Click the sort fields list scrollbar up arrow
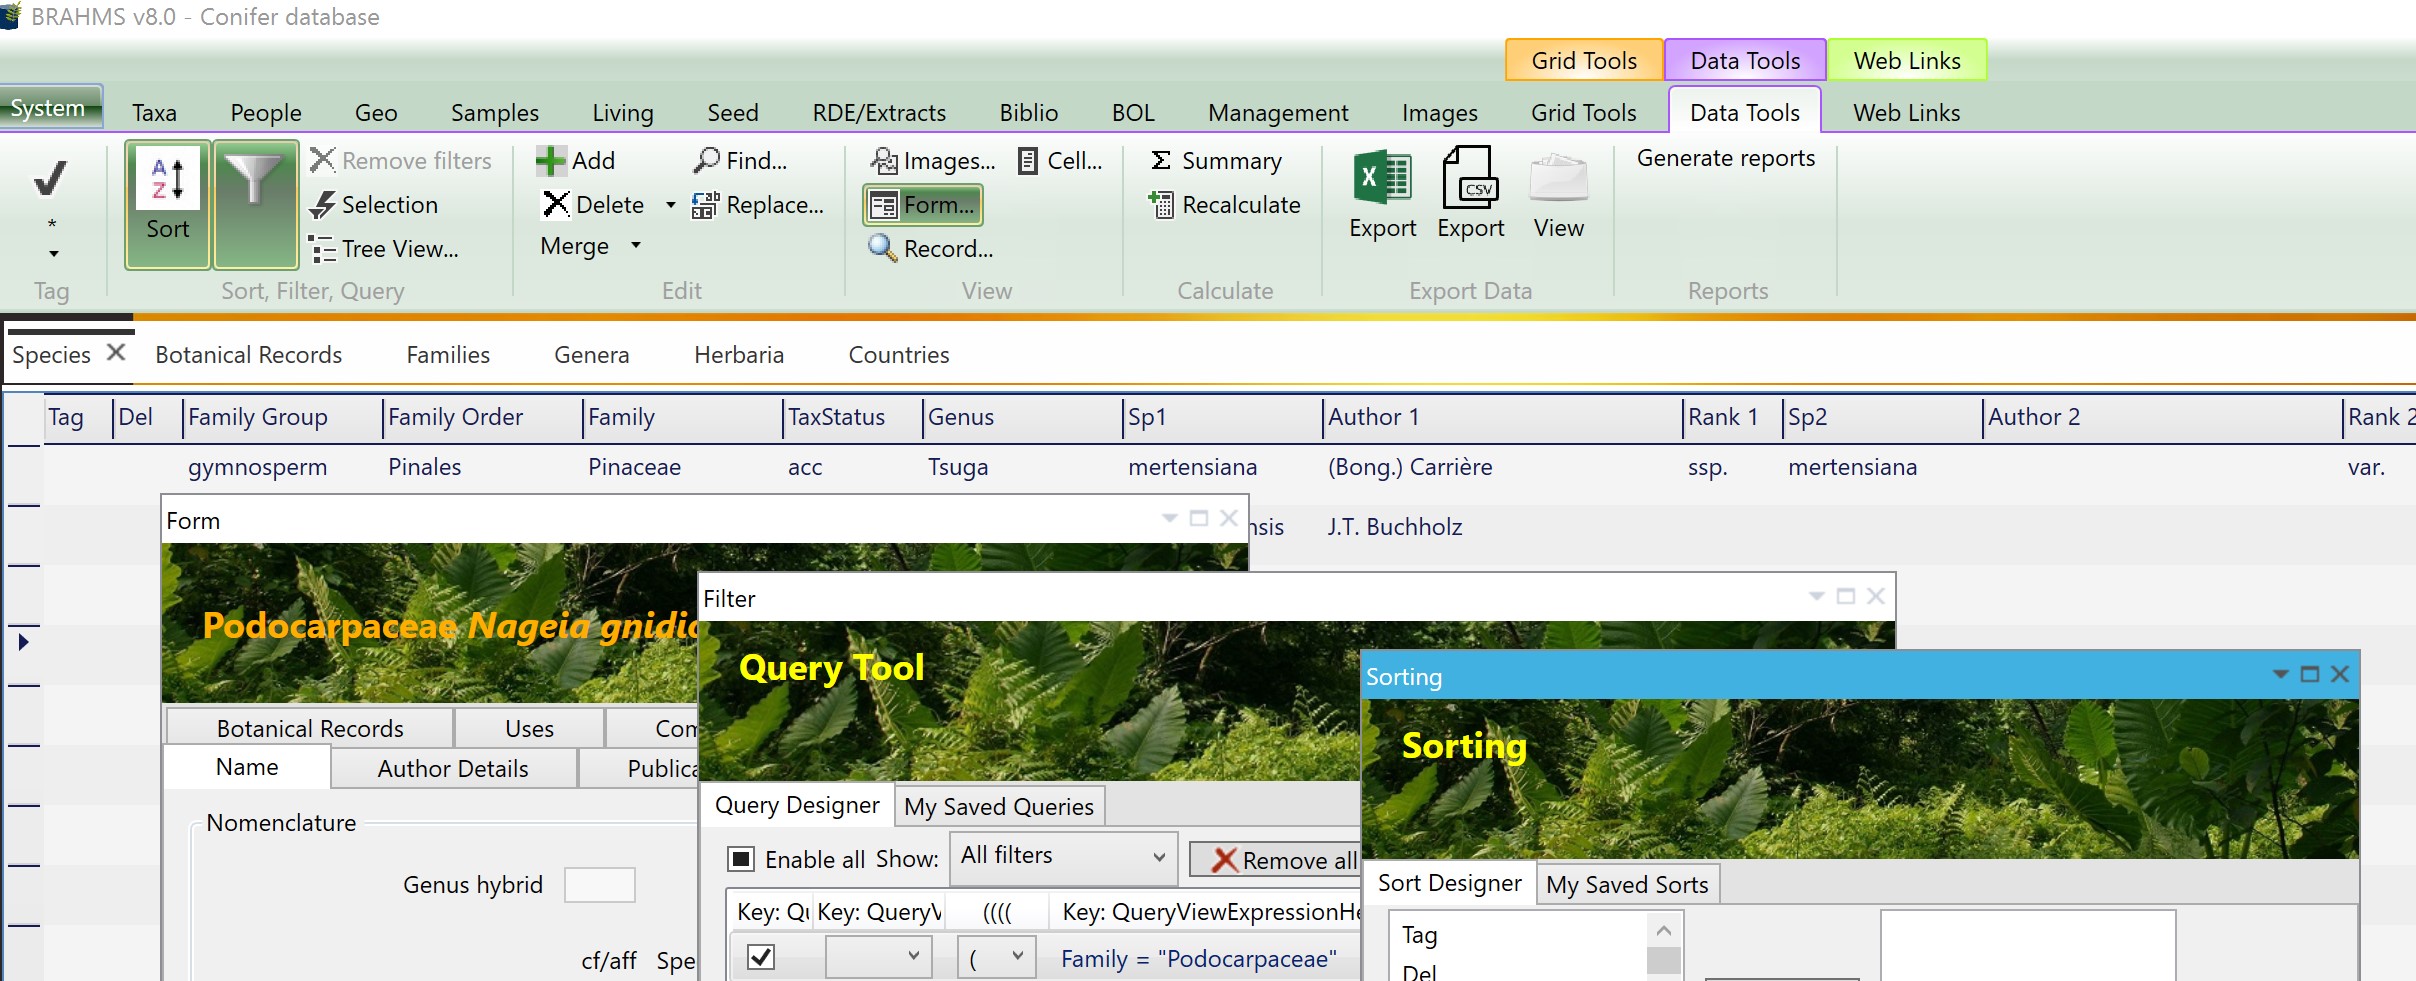Screen dimensions: 2416x981 [1663, 930]
